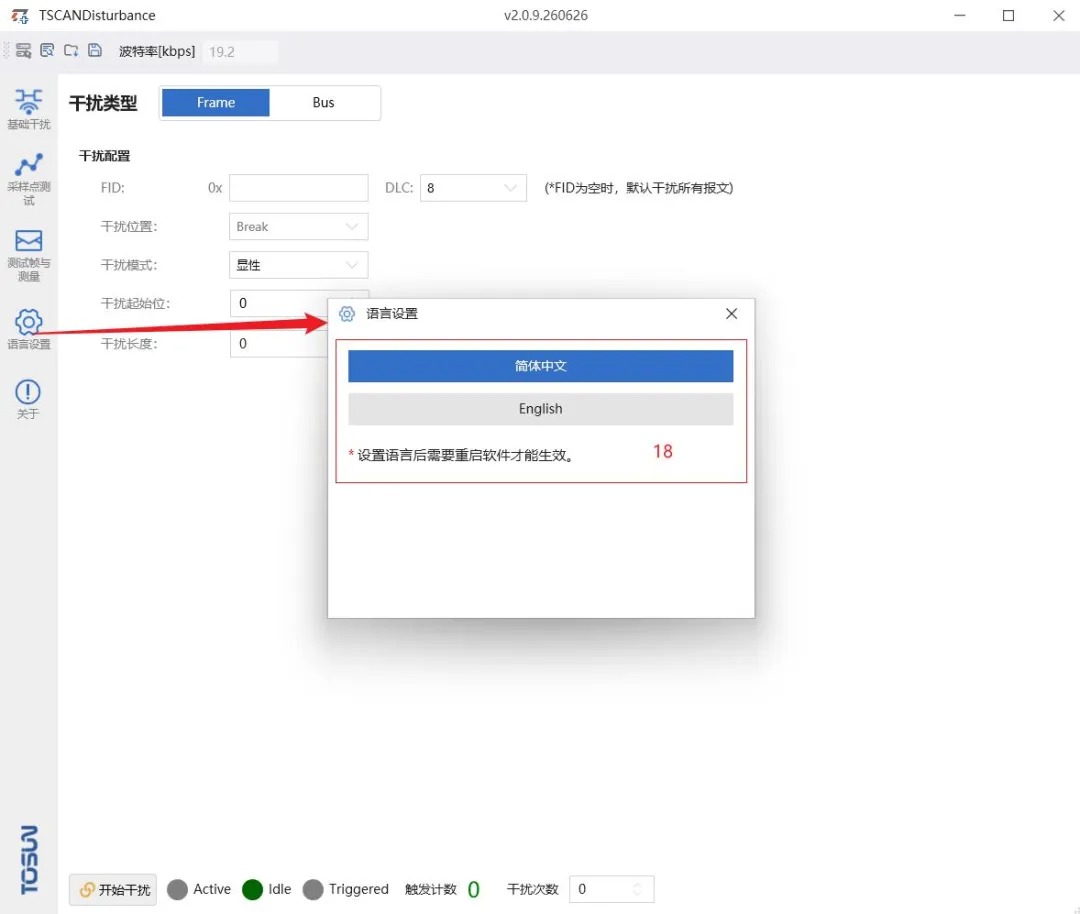The height and width of the screenshot is (914, 1080).
Task: Click the version text v2.0.9.260626
Action: tap(546, 15)
